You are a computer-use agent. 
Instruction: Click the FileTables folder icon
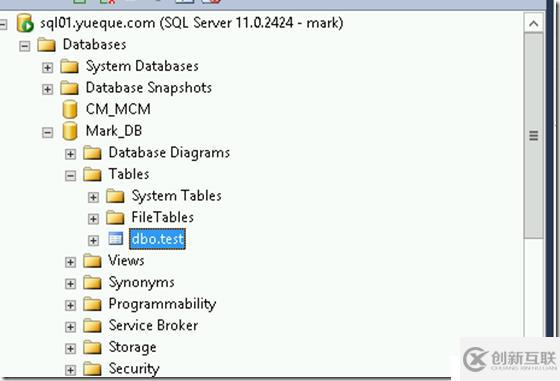115,218
